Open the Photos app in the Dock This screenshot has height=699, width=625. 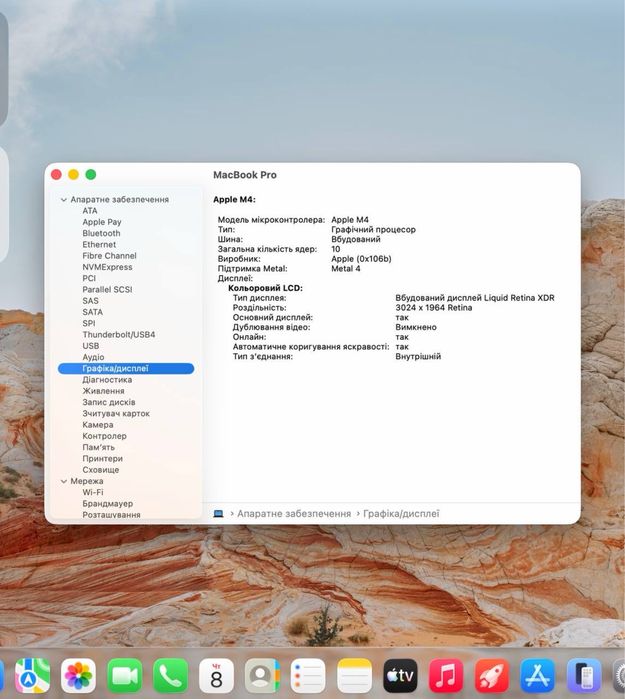coord(78,675)
